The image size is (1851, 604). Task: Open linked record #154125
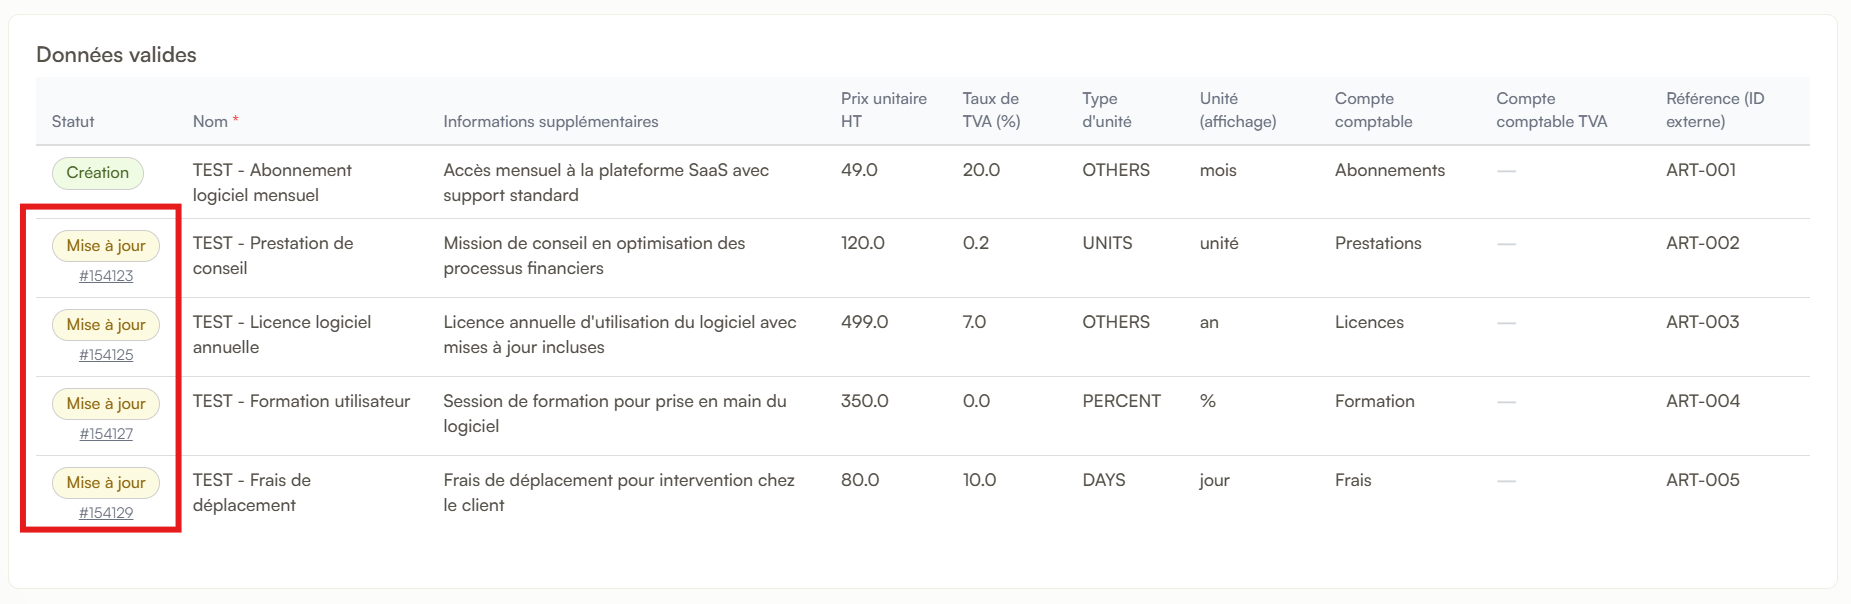(106, 355)
